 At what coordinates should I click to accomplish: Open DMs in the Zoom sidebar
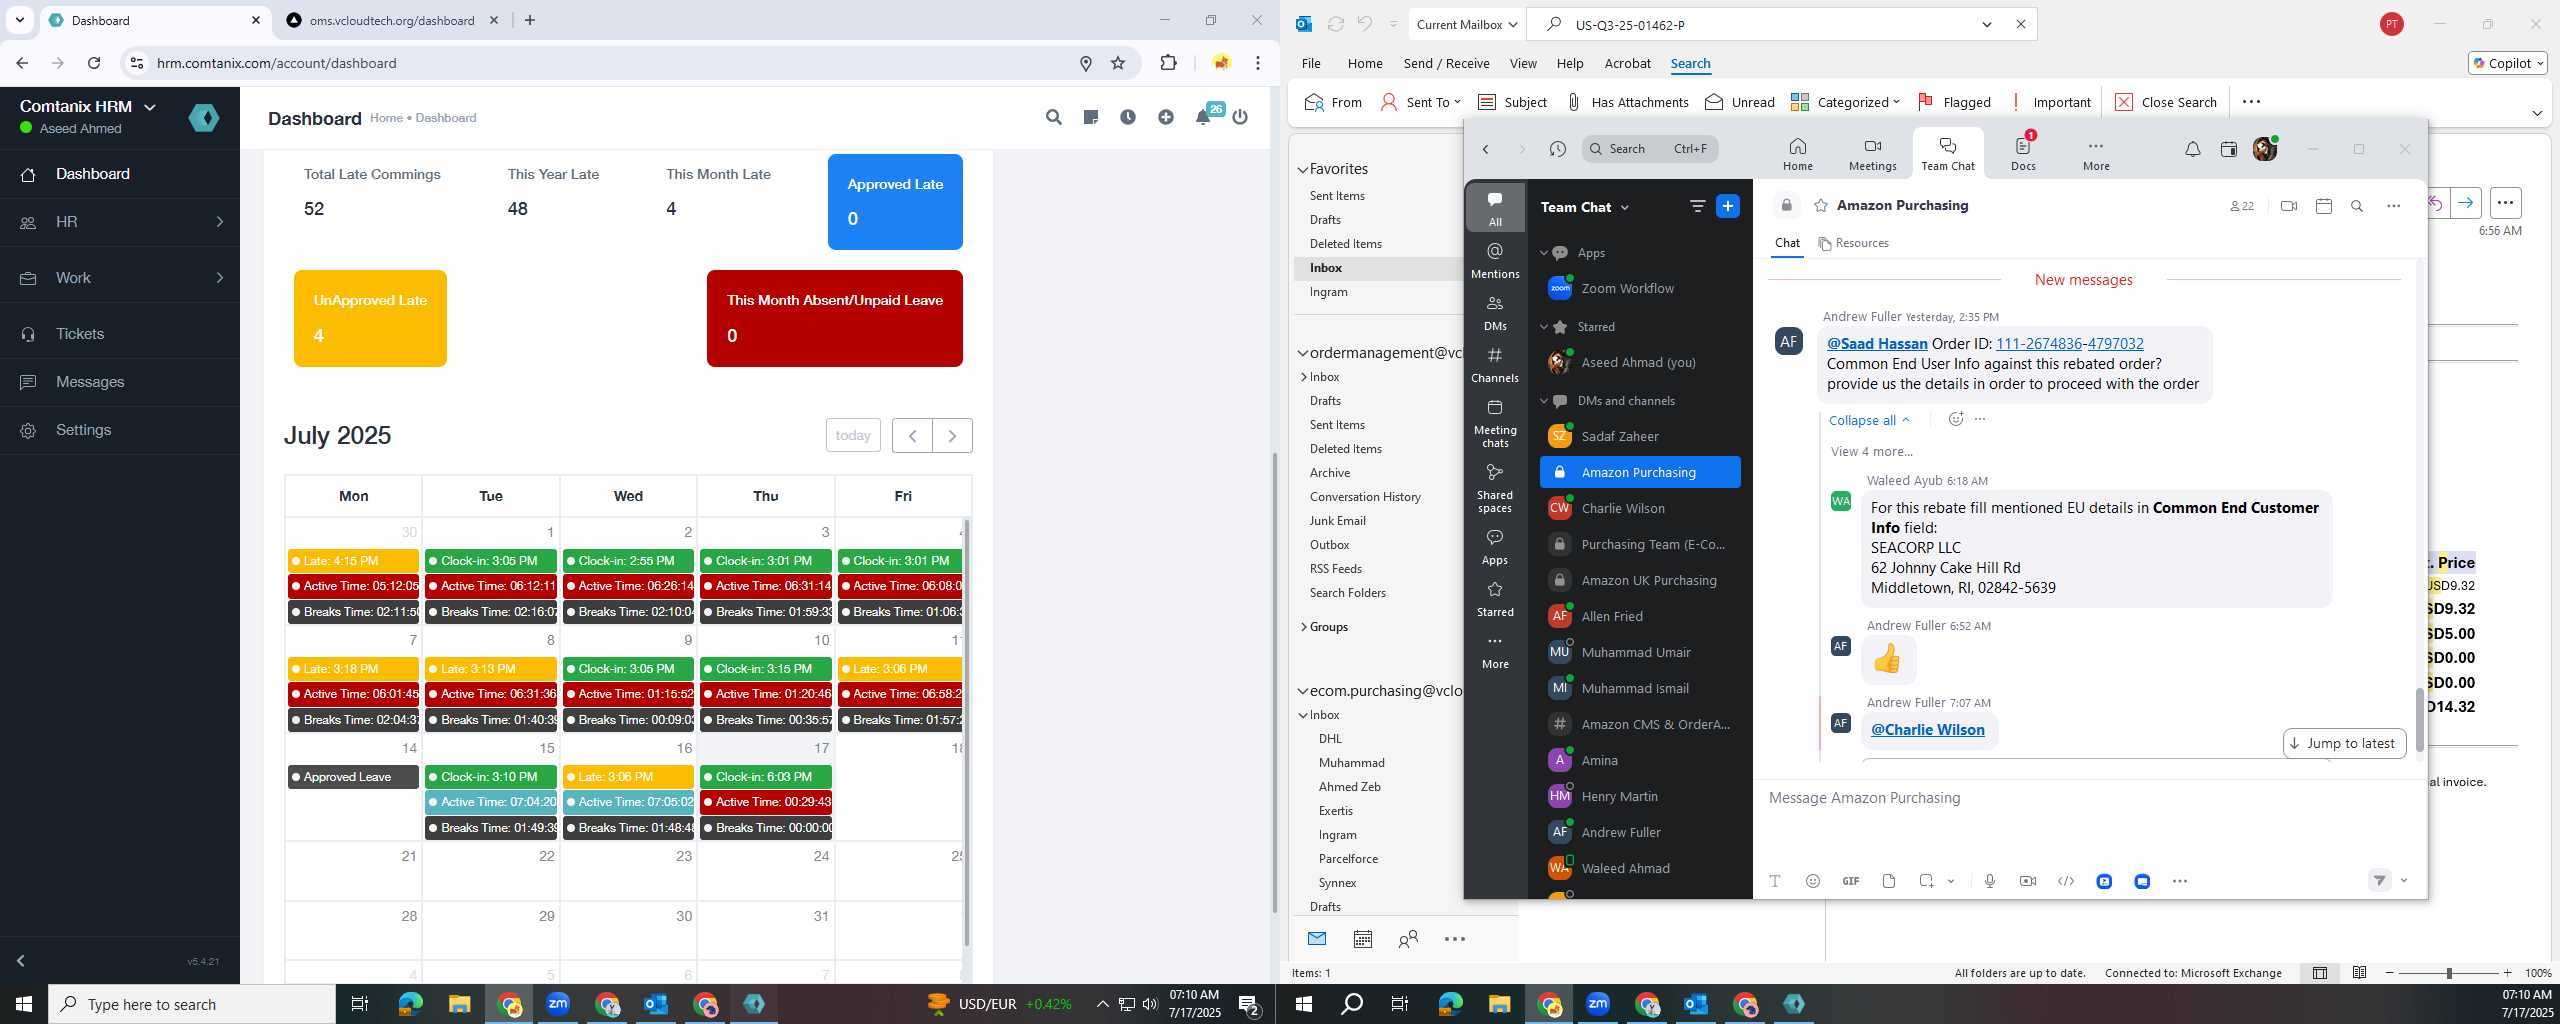[x=1495, y=312]
